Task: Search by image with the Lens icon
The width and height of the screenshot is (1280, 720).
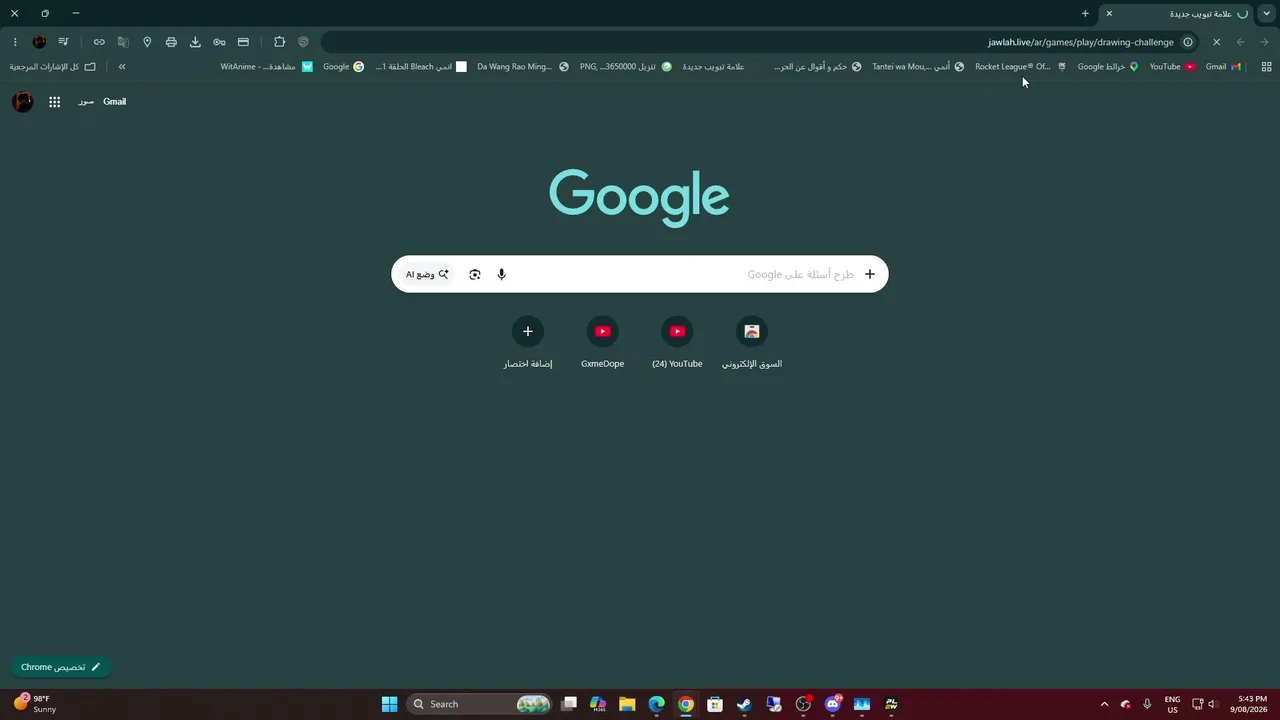Action: coord(475,274)
